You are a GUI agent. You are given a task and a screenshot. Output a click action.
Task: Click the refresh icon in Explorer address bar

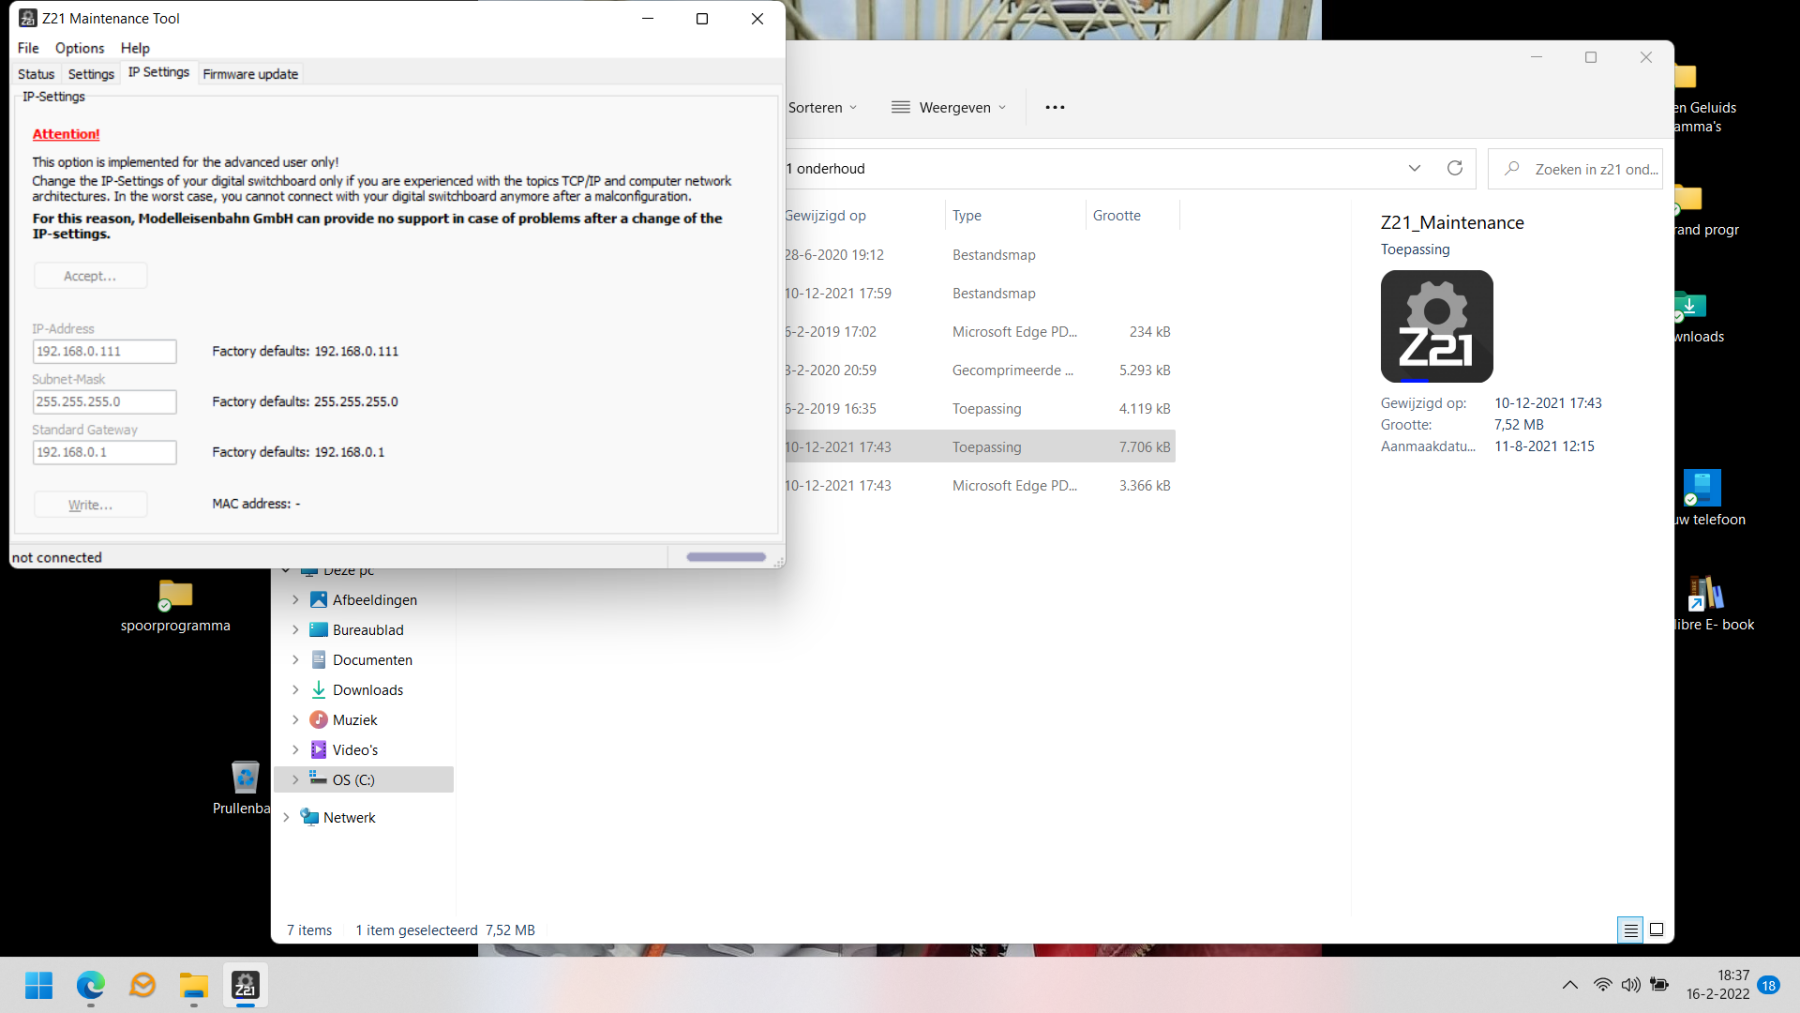click(1455, 168)
